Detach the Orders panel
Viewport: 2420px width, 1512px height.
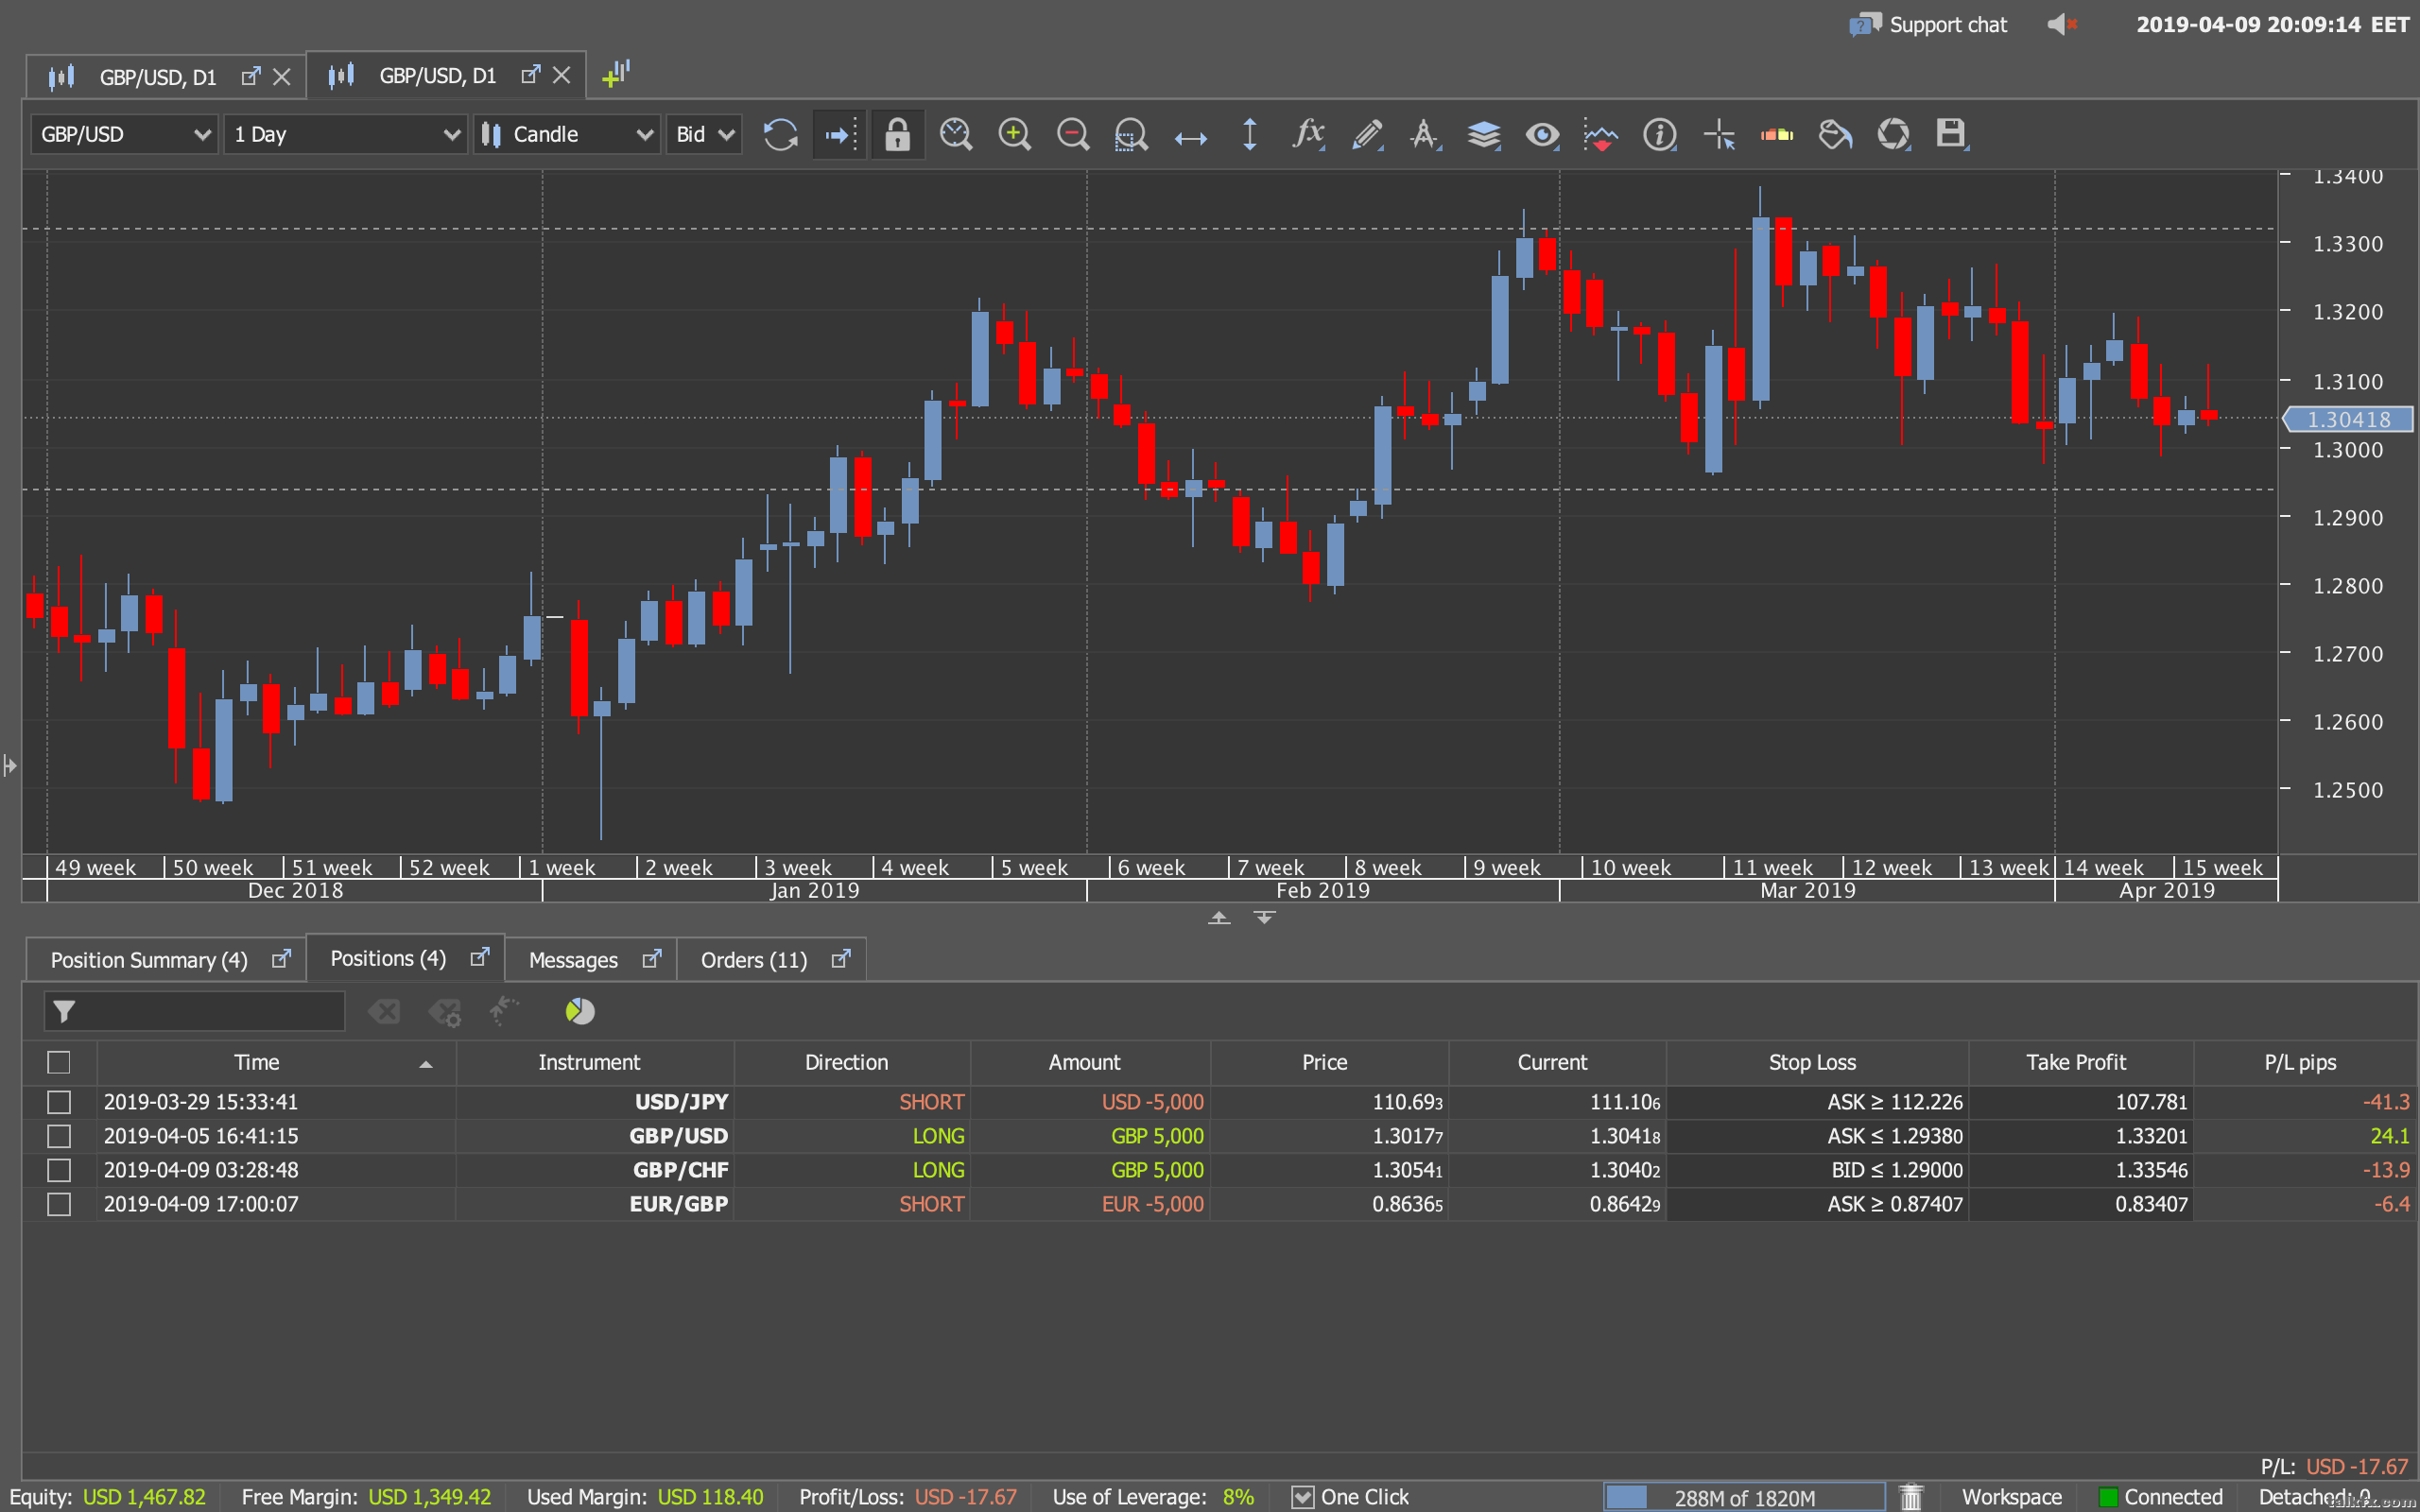click(x=841, y=958)
